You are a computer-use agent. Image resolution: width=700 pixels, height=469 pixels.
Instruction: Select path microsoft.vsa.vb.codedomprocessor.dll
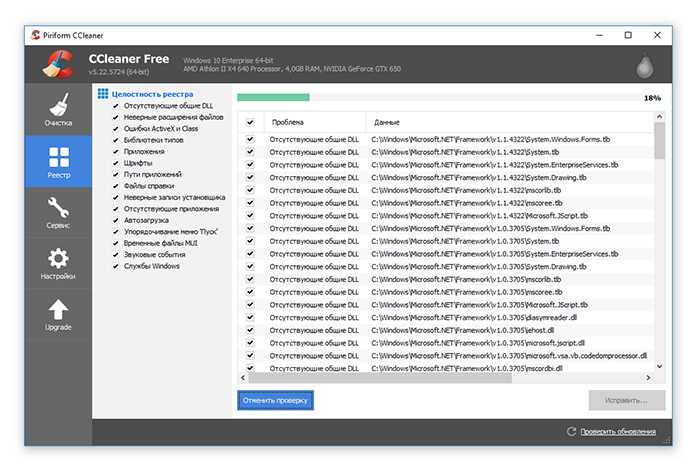(509, 356)
